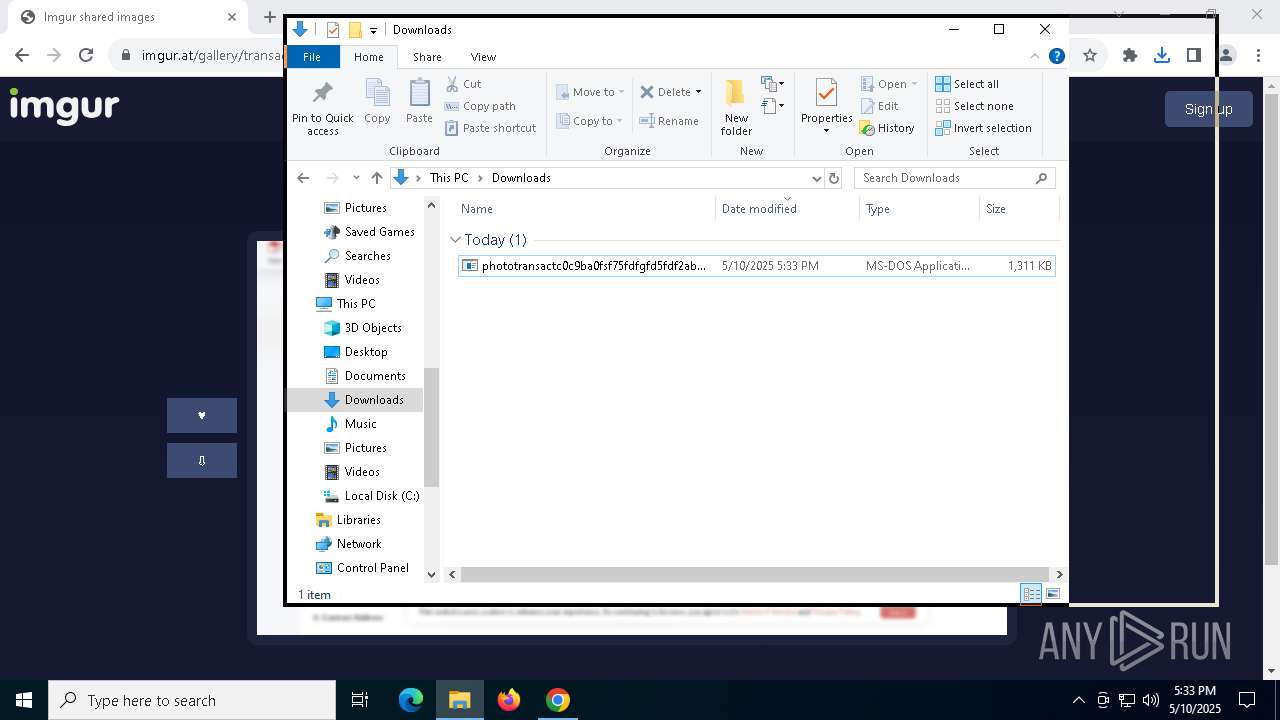The height and width of the screenshot is (720, 1280).
Task: Select Control Panel in navigation pane
Action: [x=362, y=568]
